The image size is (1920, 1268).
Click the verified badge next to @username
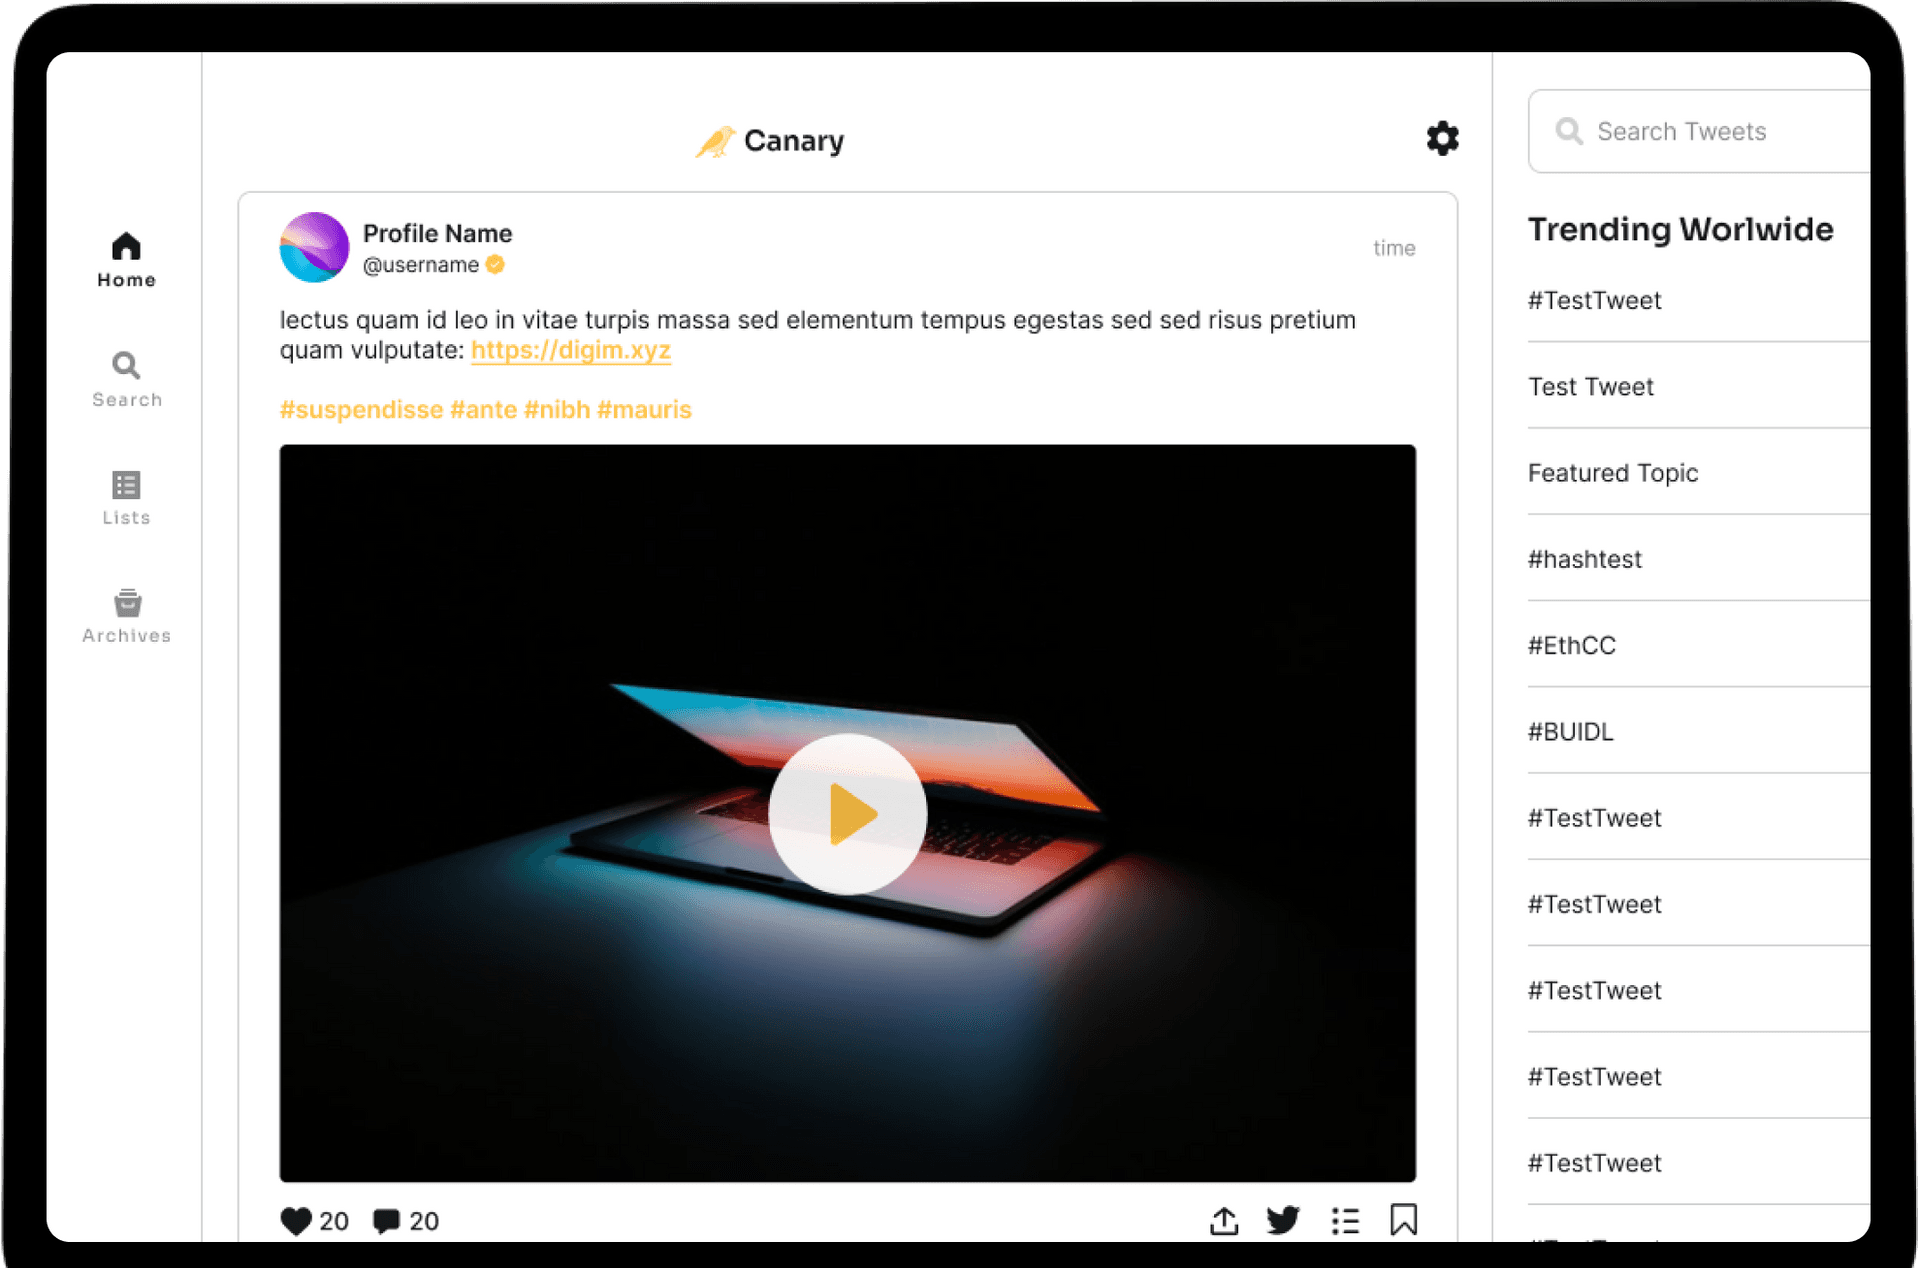(x=496, y=265)
